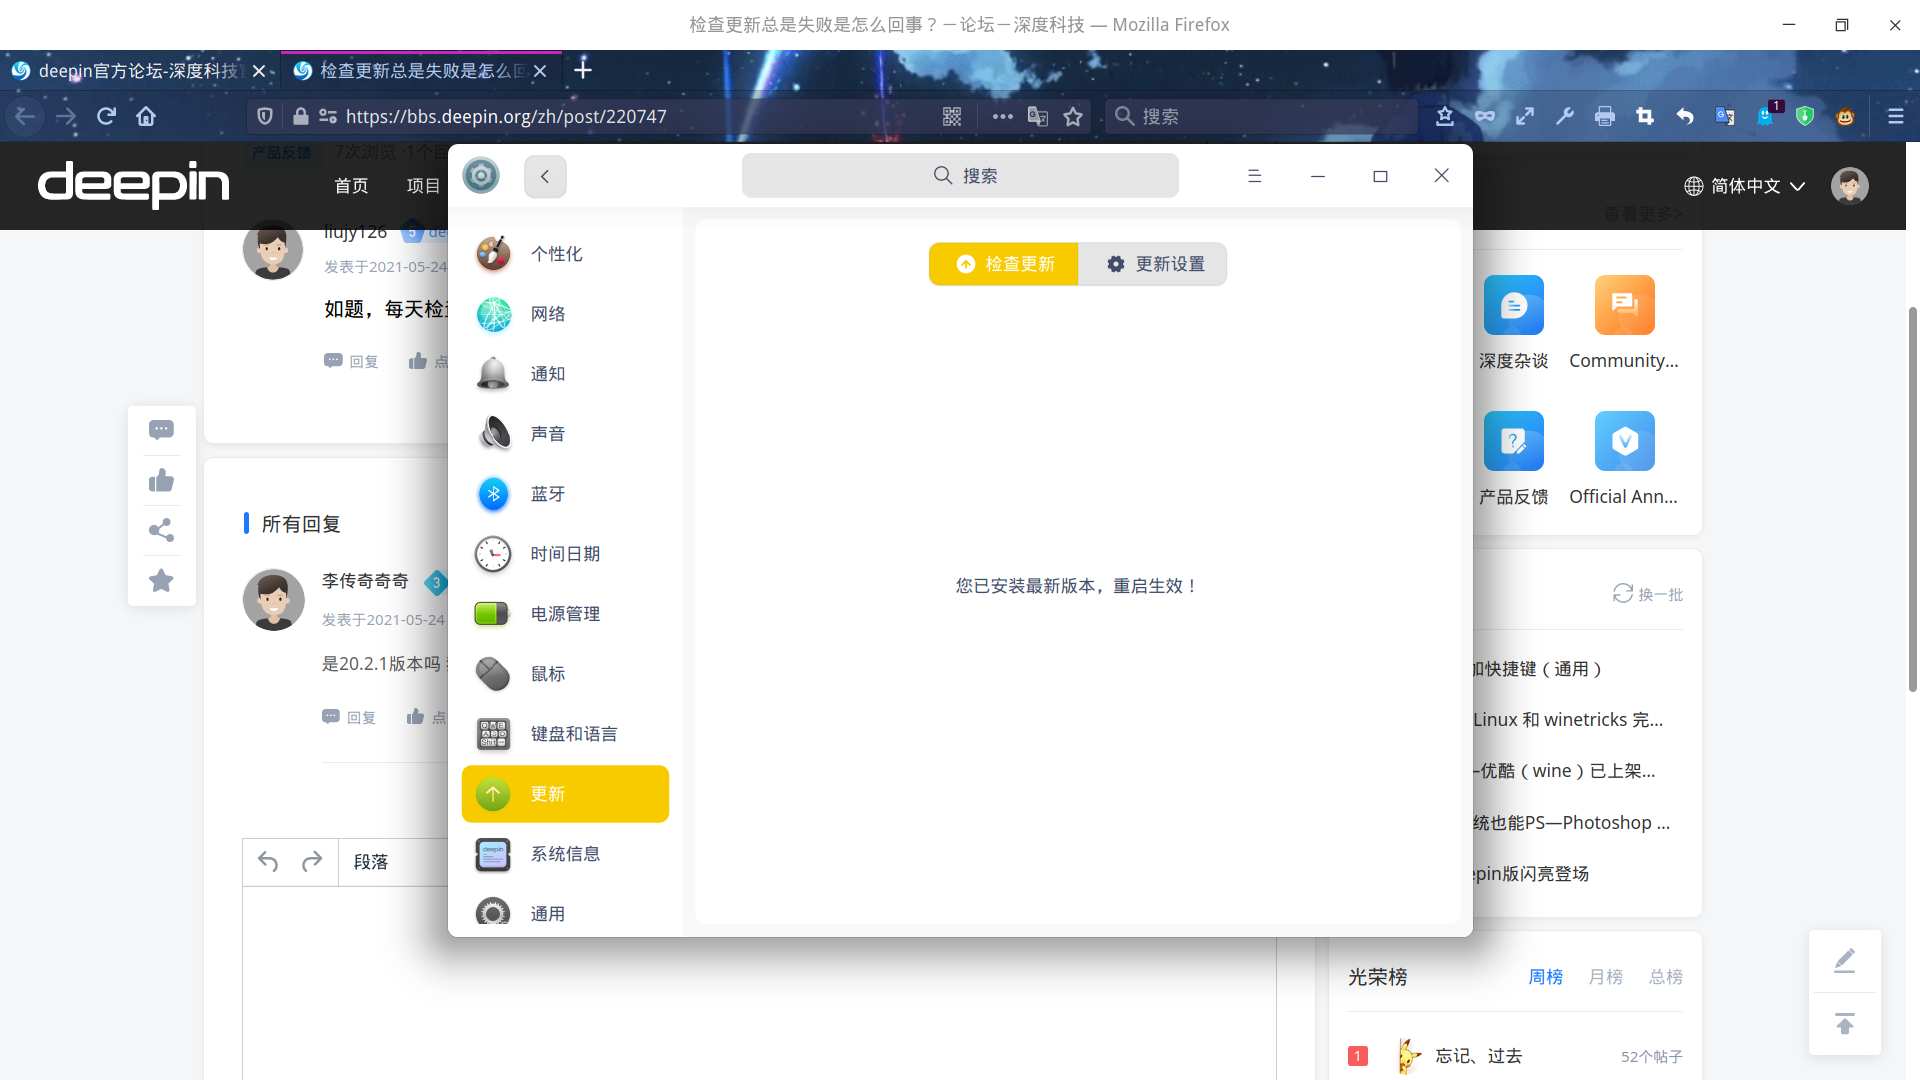The image size is (1920, 1080).
Task: Bookmark this page with star icon
Action: pyautogui.click(x=1073, y=117)
